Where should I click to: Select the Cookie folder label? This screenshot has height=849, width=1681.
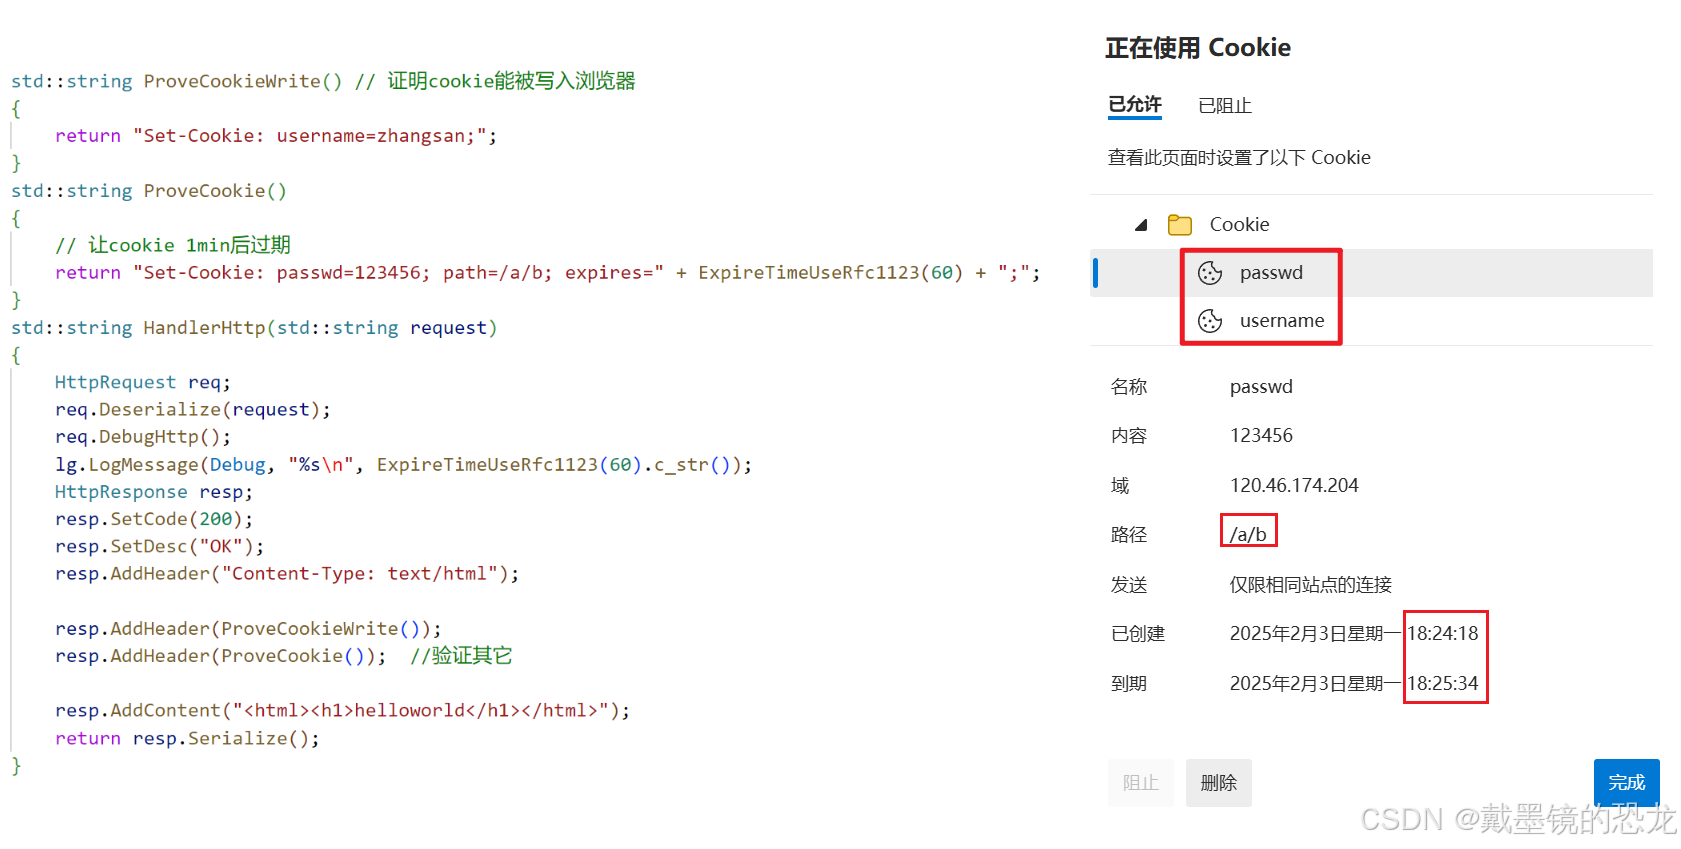(x=1239, y=225)
